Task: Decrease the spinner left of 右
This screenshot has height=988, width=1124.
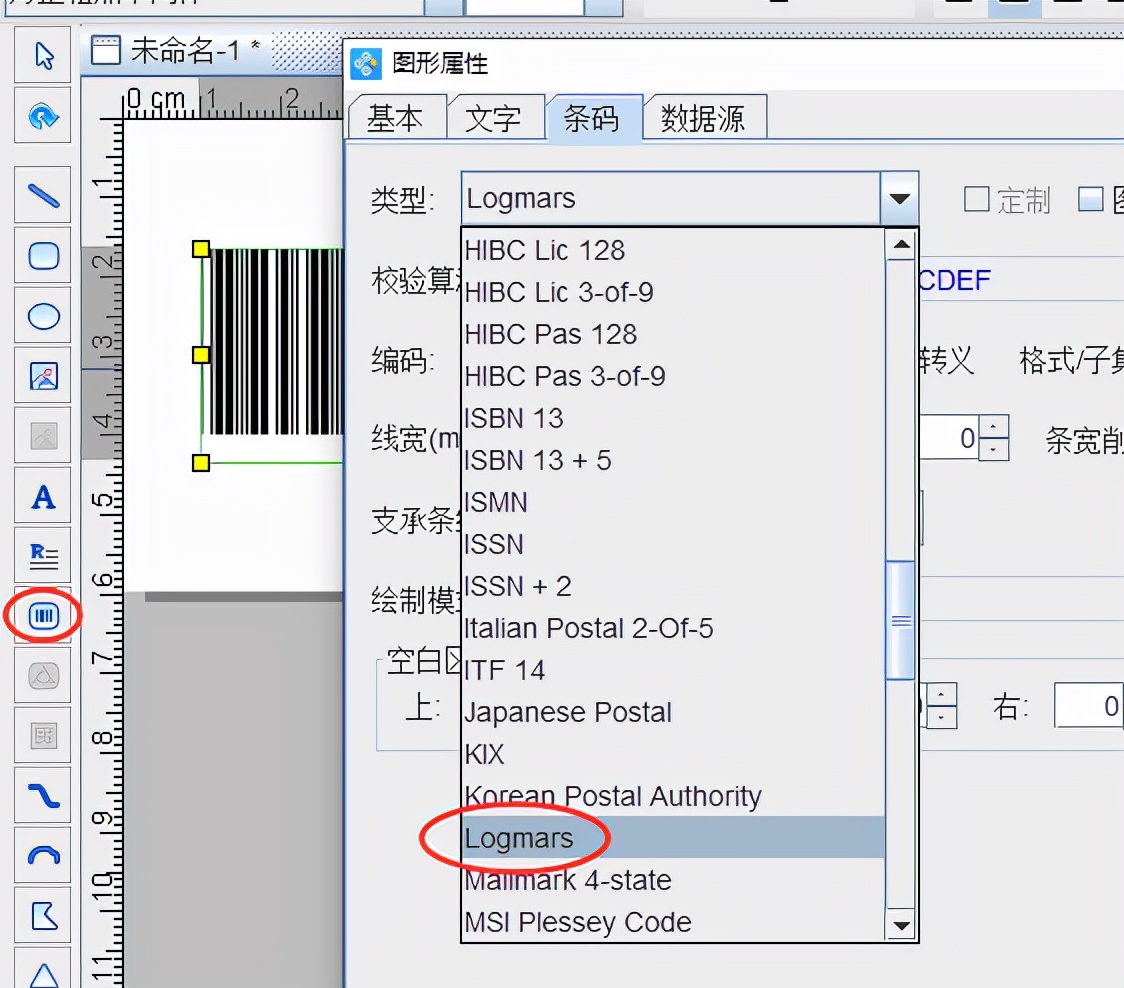Action: click(942, 718)
